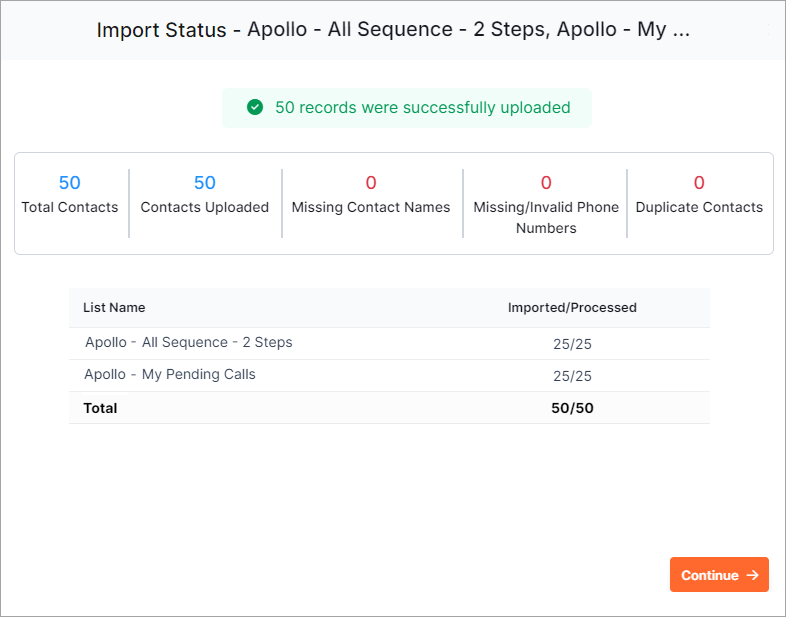Image resolution: width=786 pixels, height=617 pixels.
Task: Click the arrow icon on Continue
Action: pyautogui.click(x=752, y=575)
